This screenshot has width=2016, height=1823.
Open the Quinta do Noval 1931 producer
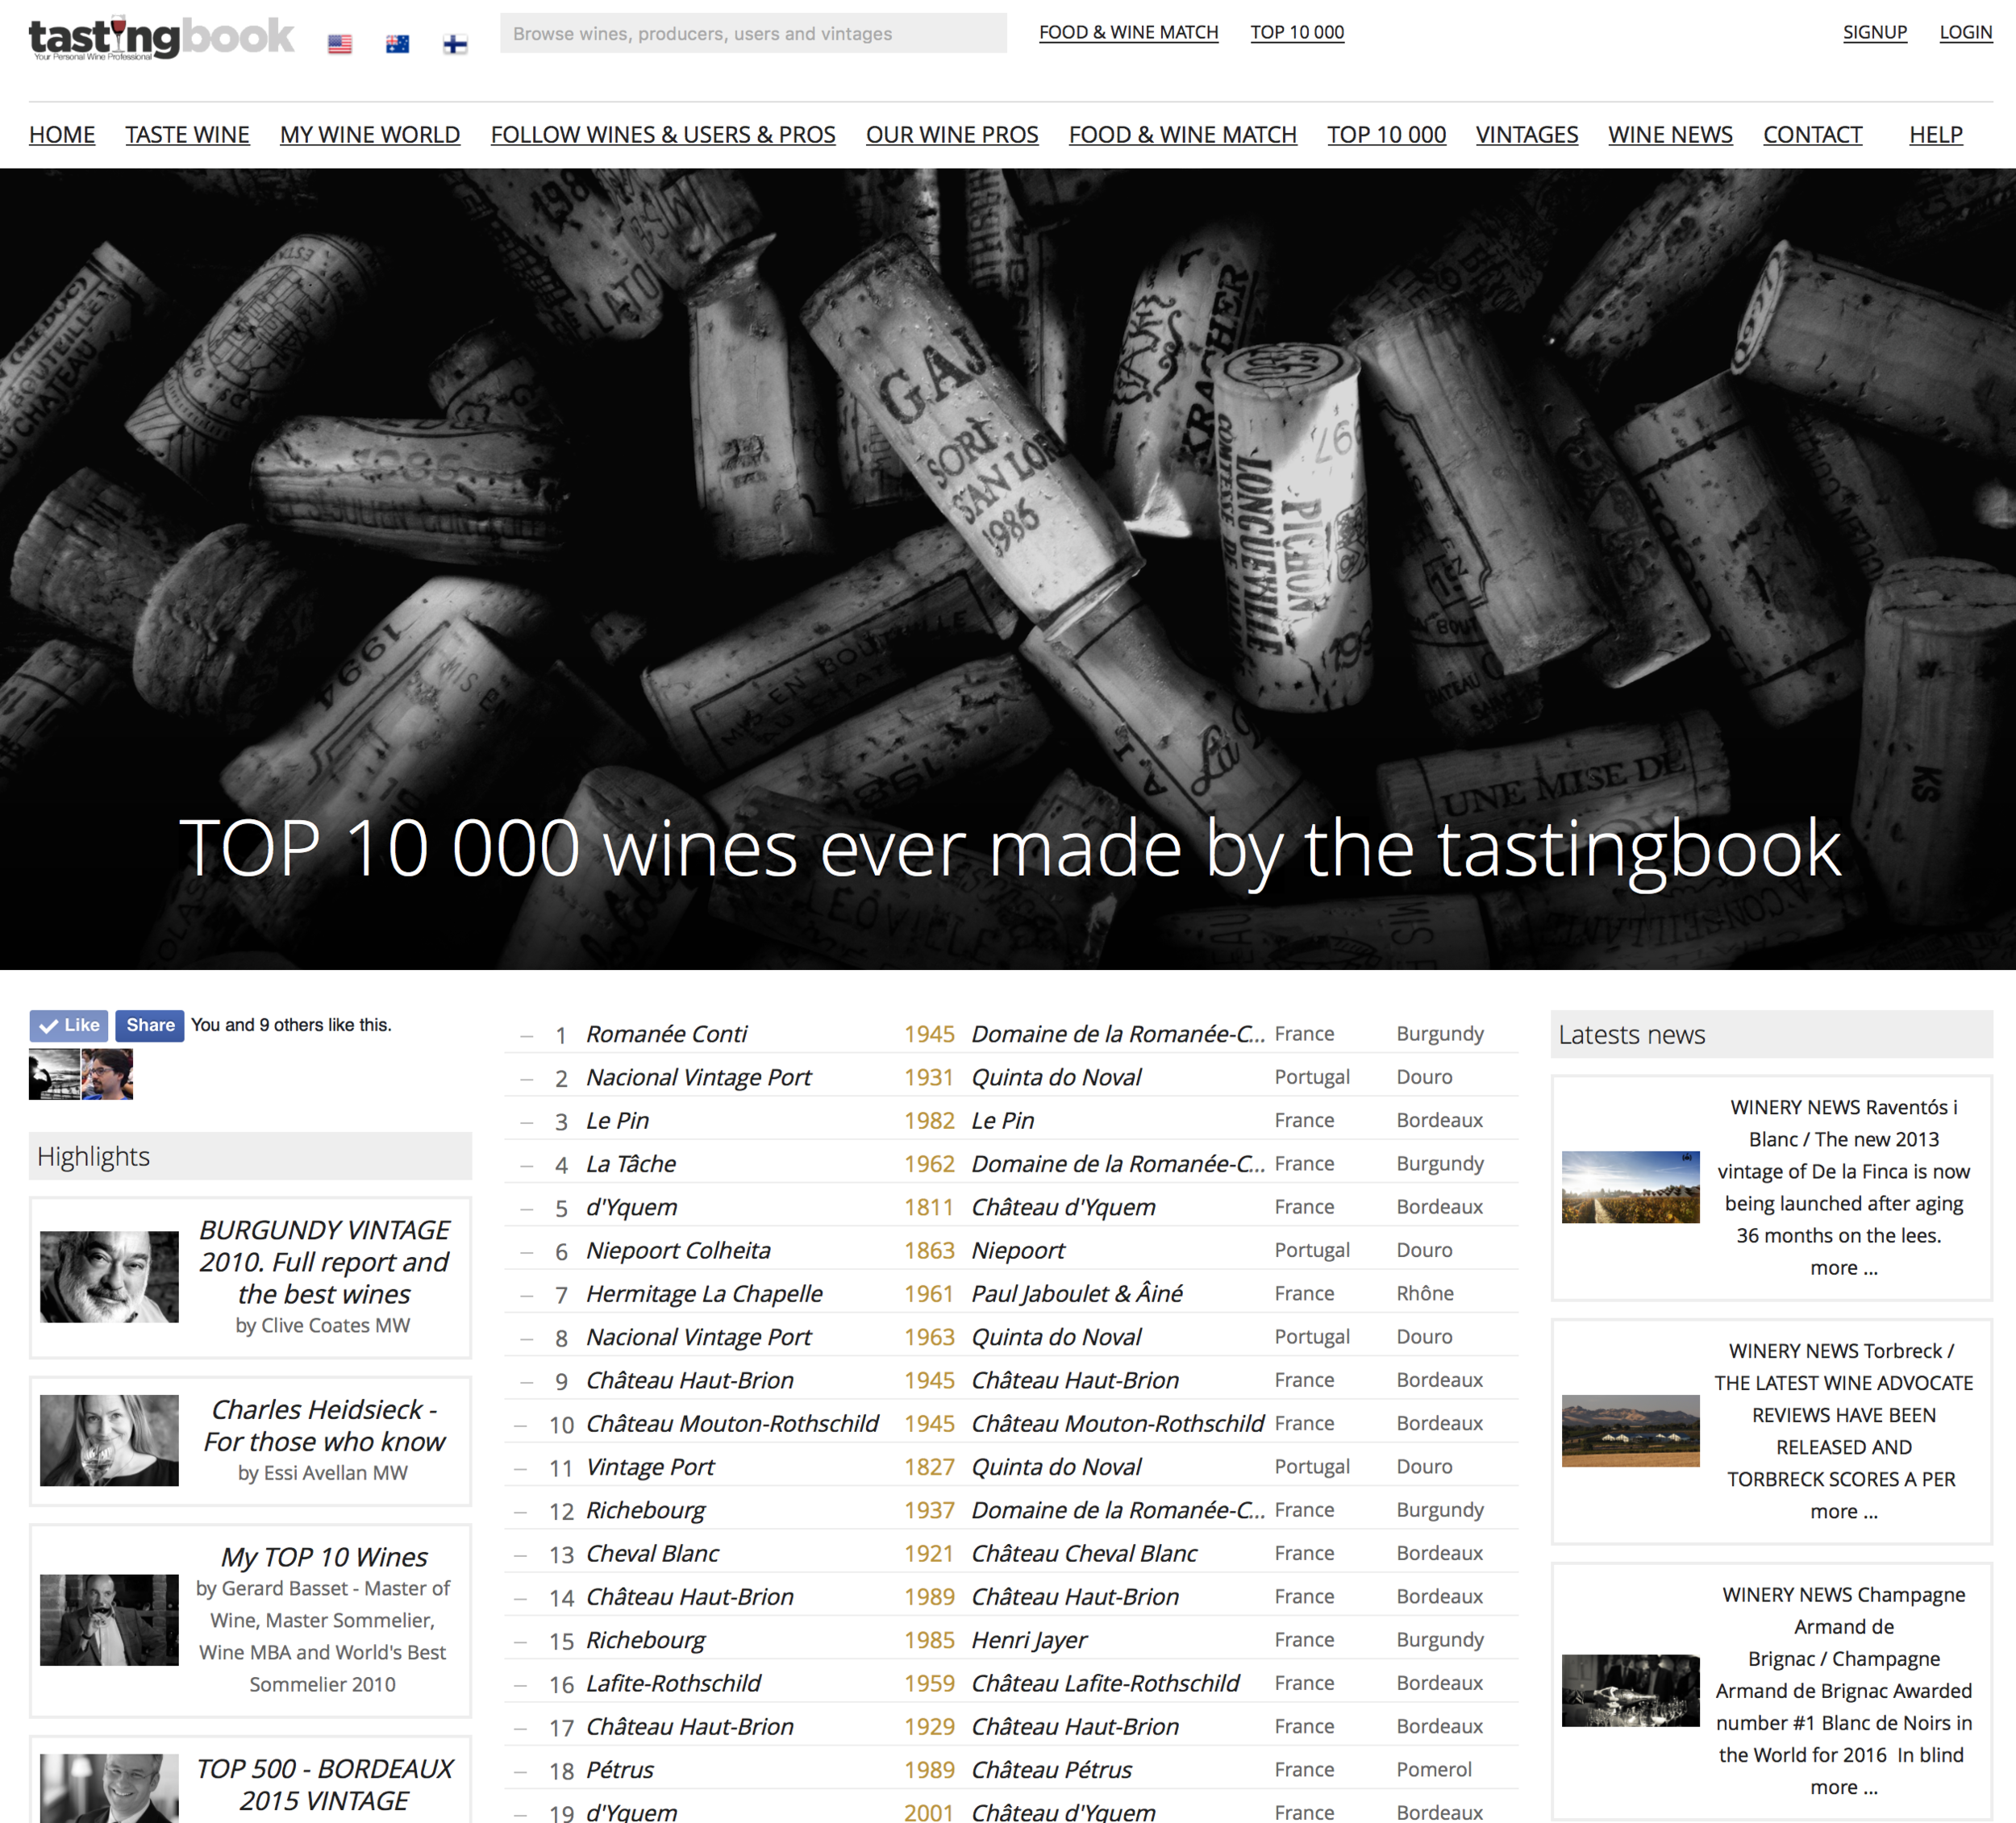(1056, 1077)
